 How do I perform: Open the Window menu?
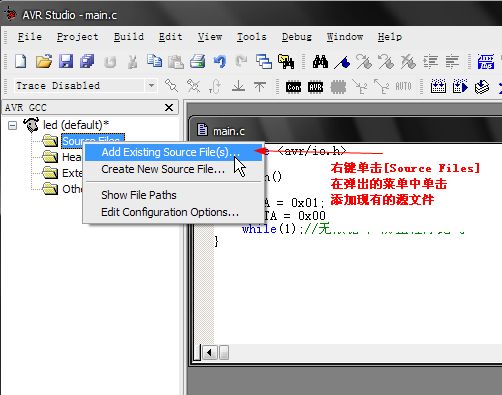345,37
